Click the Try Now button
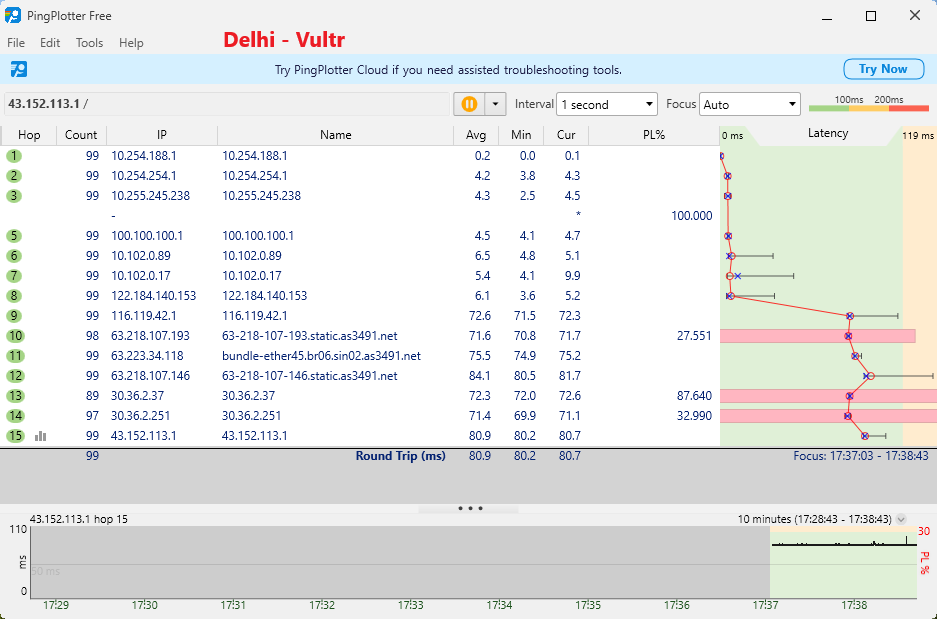 (x=883, y=69)
